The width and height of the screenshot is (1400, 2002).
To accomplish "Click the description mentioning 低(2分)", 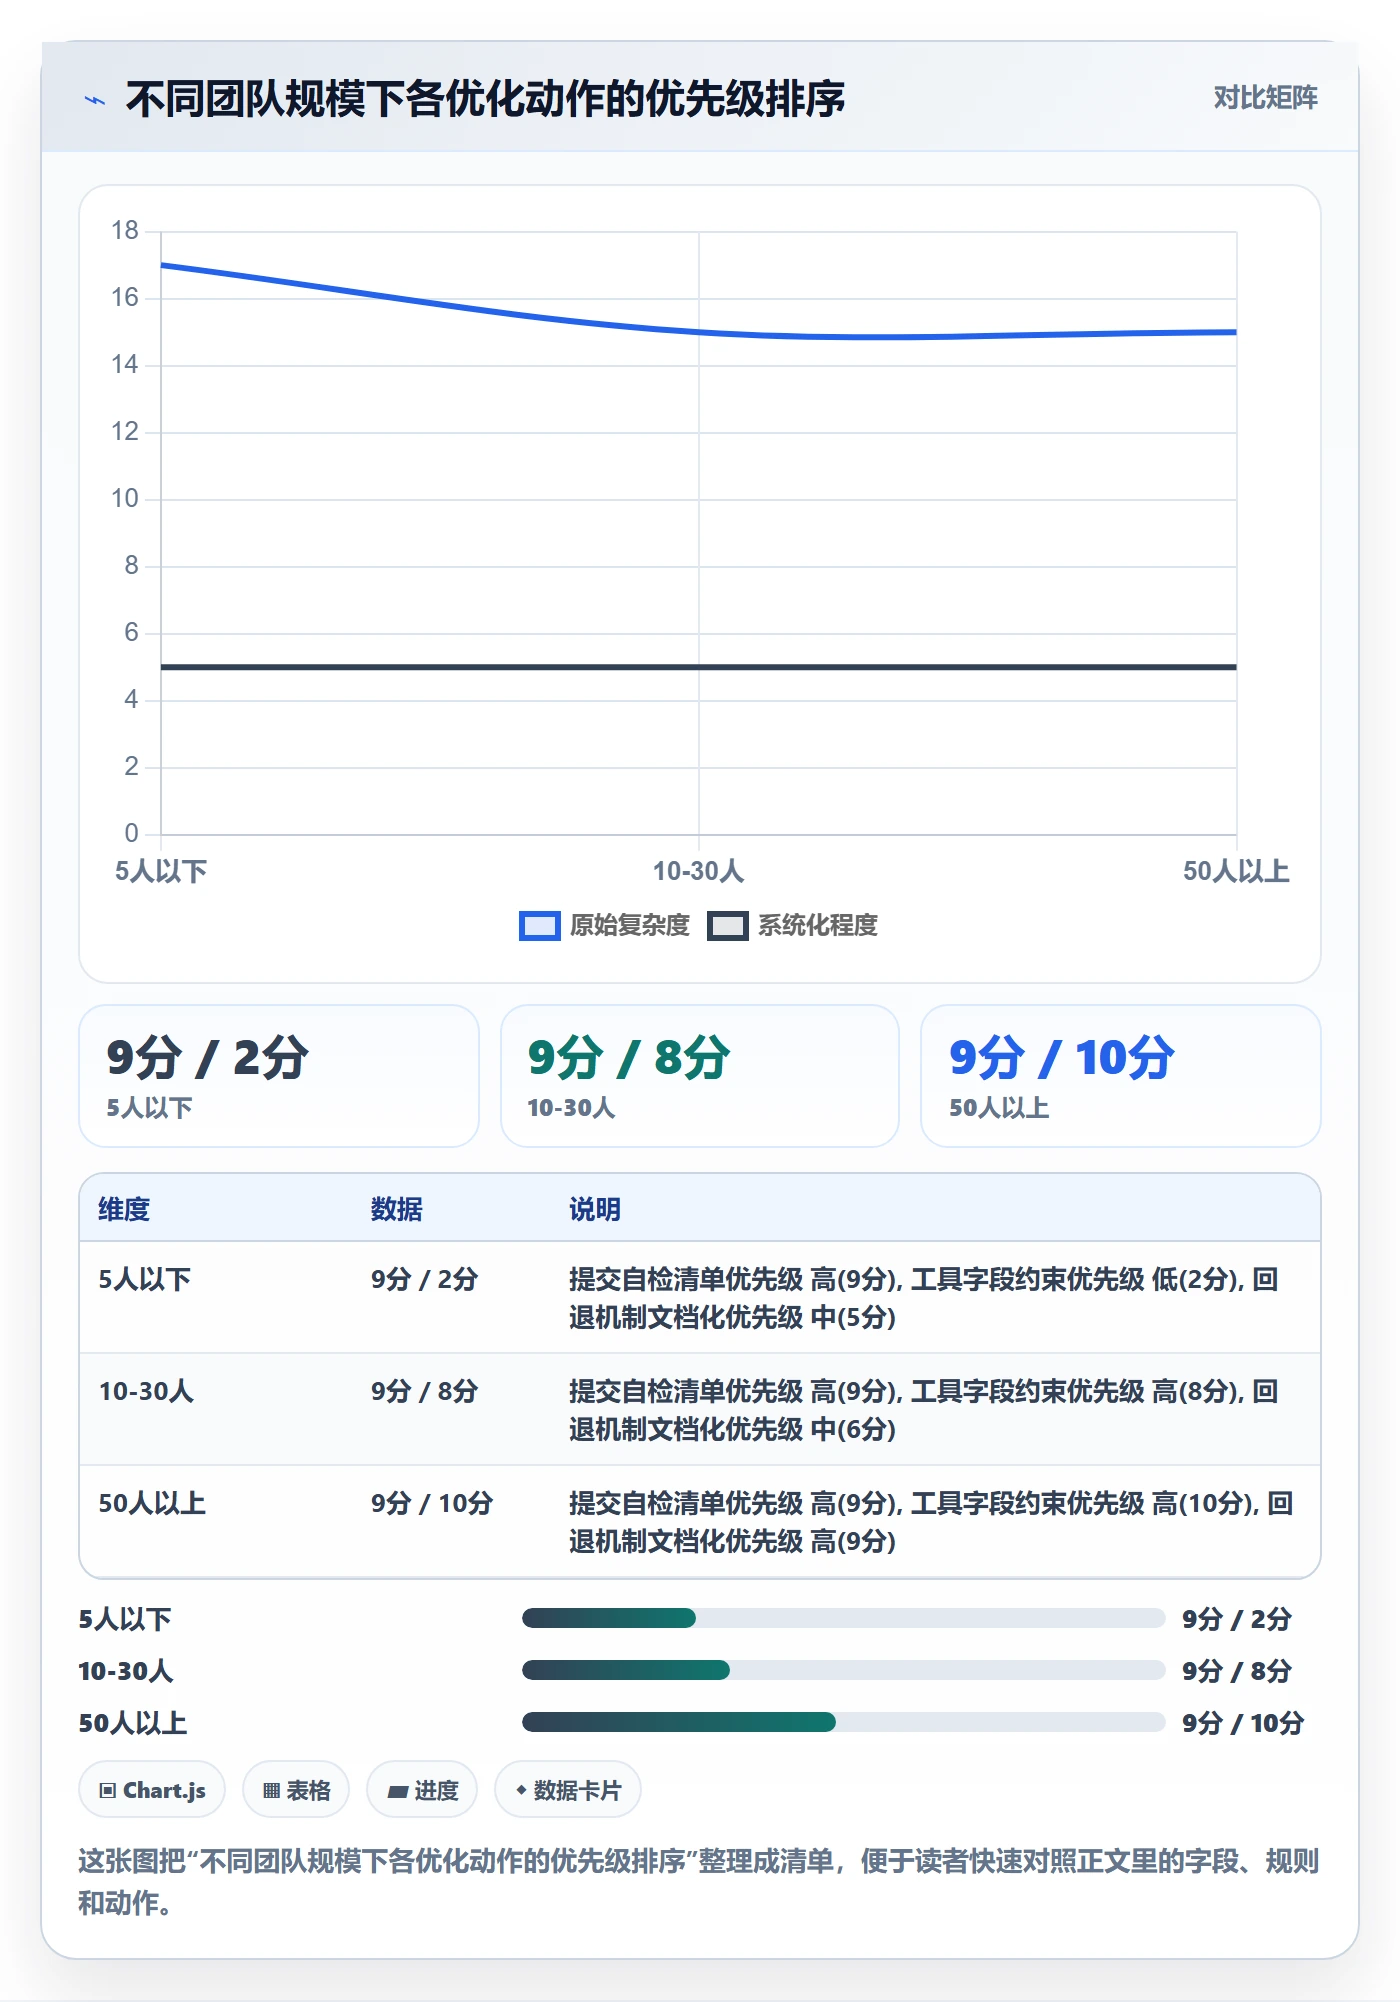I will coord(924,1298).
